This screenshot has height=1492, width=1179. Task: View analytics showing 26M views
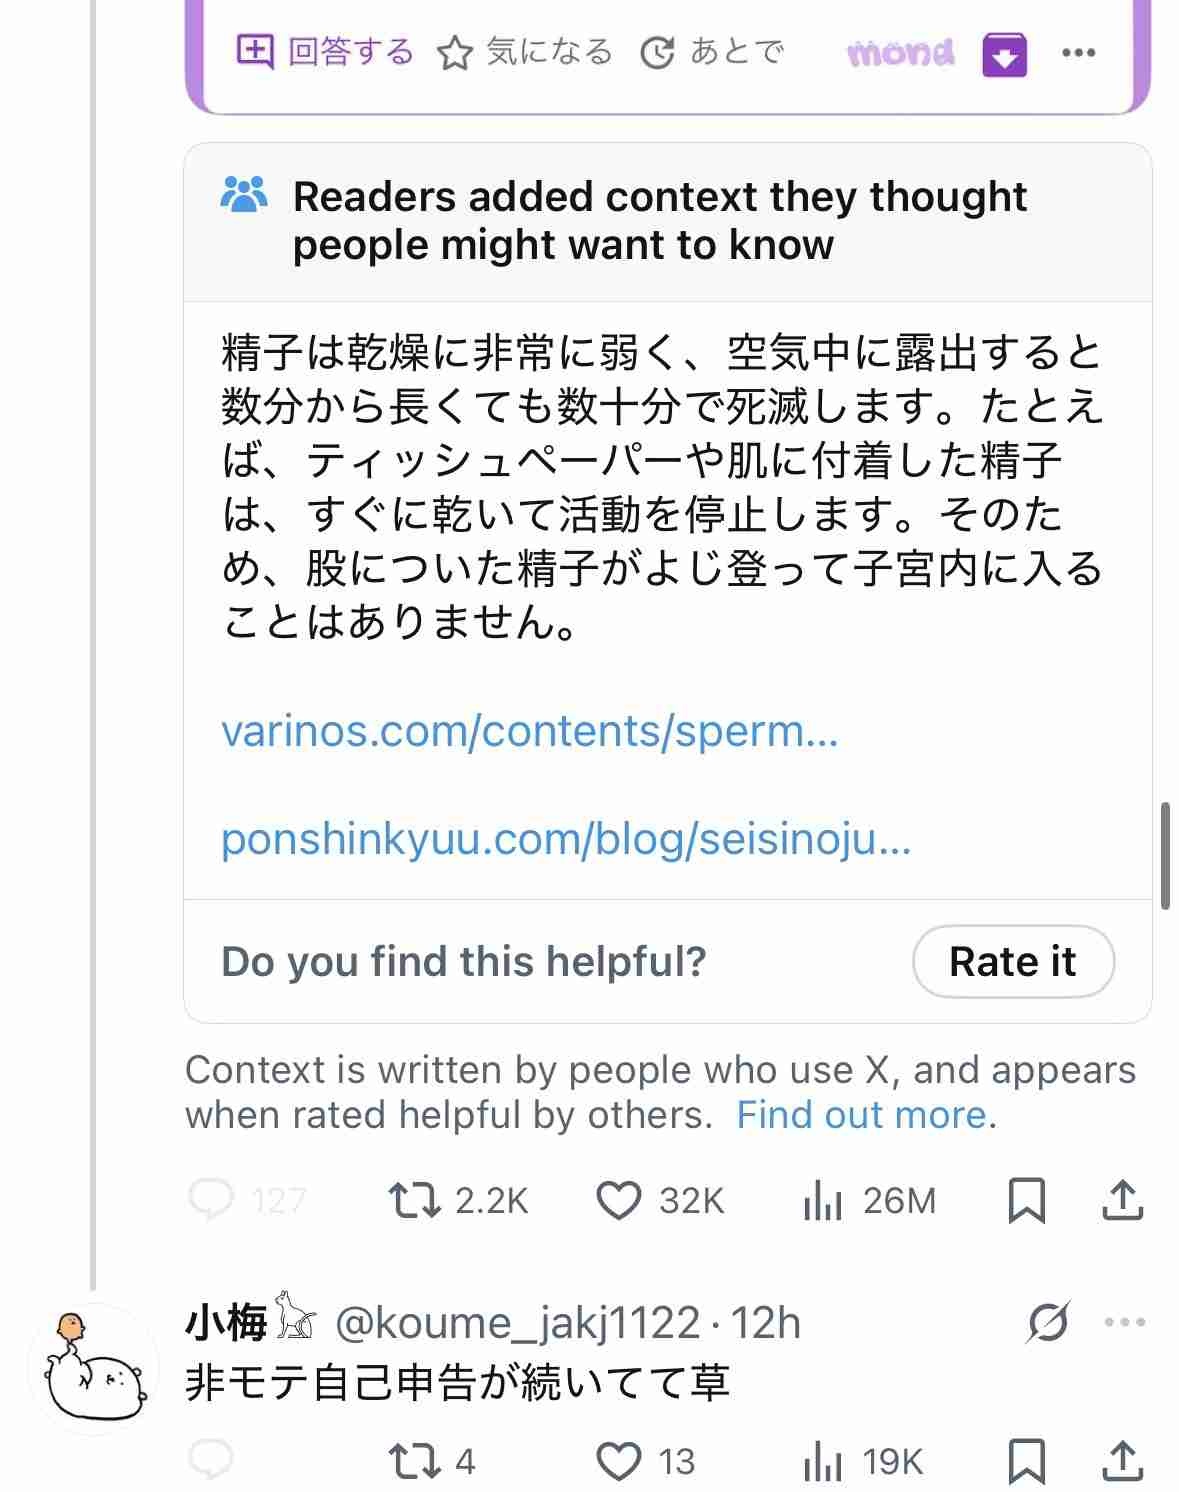(823, 1200)
